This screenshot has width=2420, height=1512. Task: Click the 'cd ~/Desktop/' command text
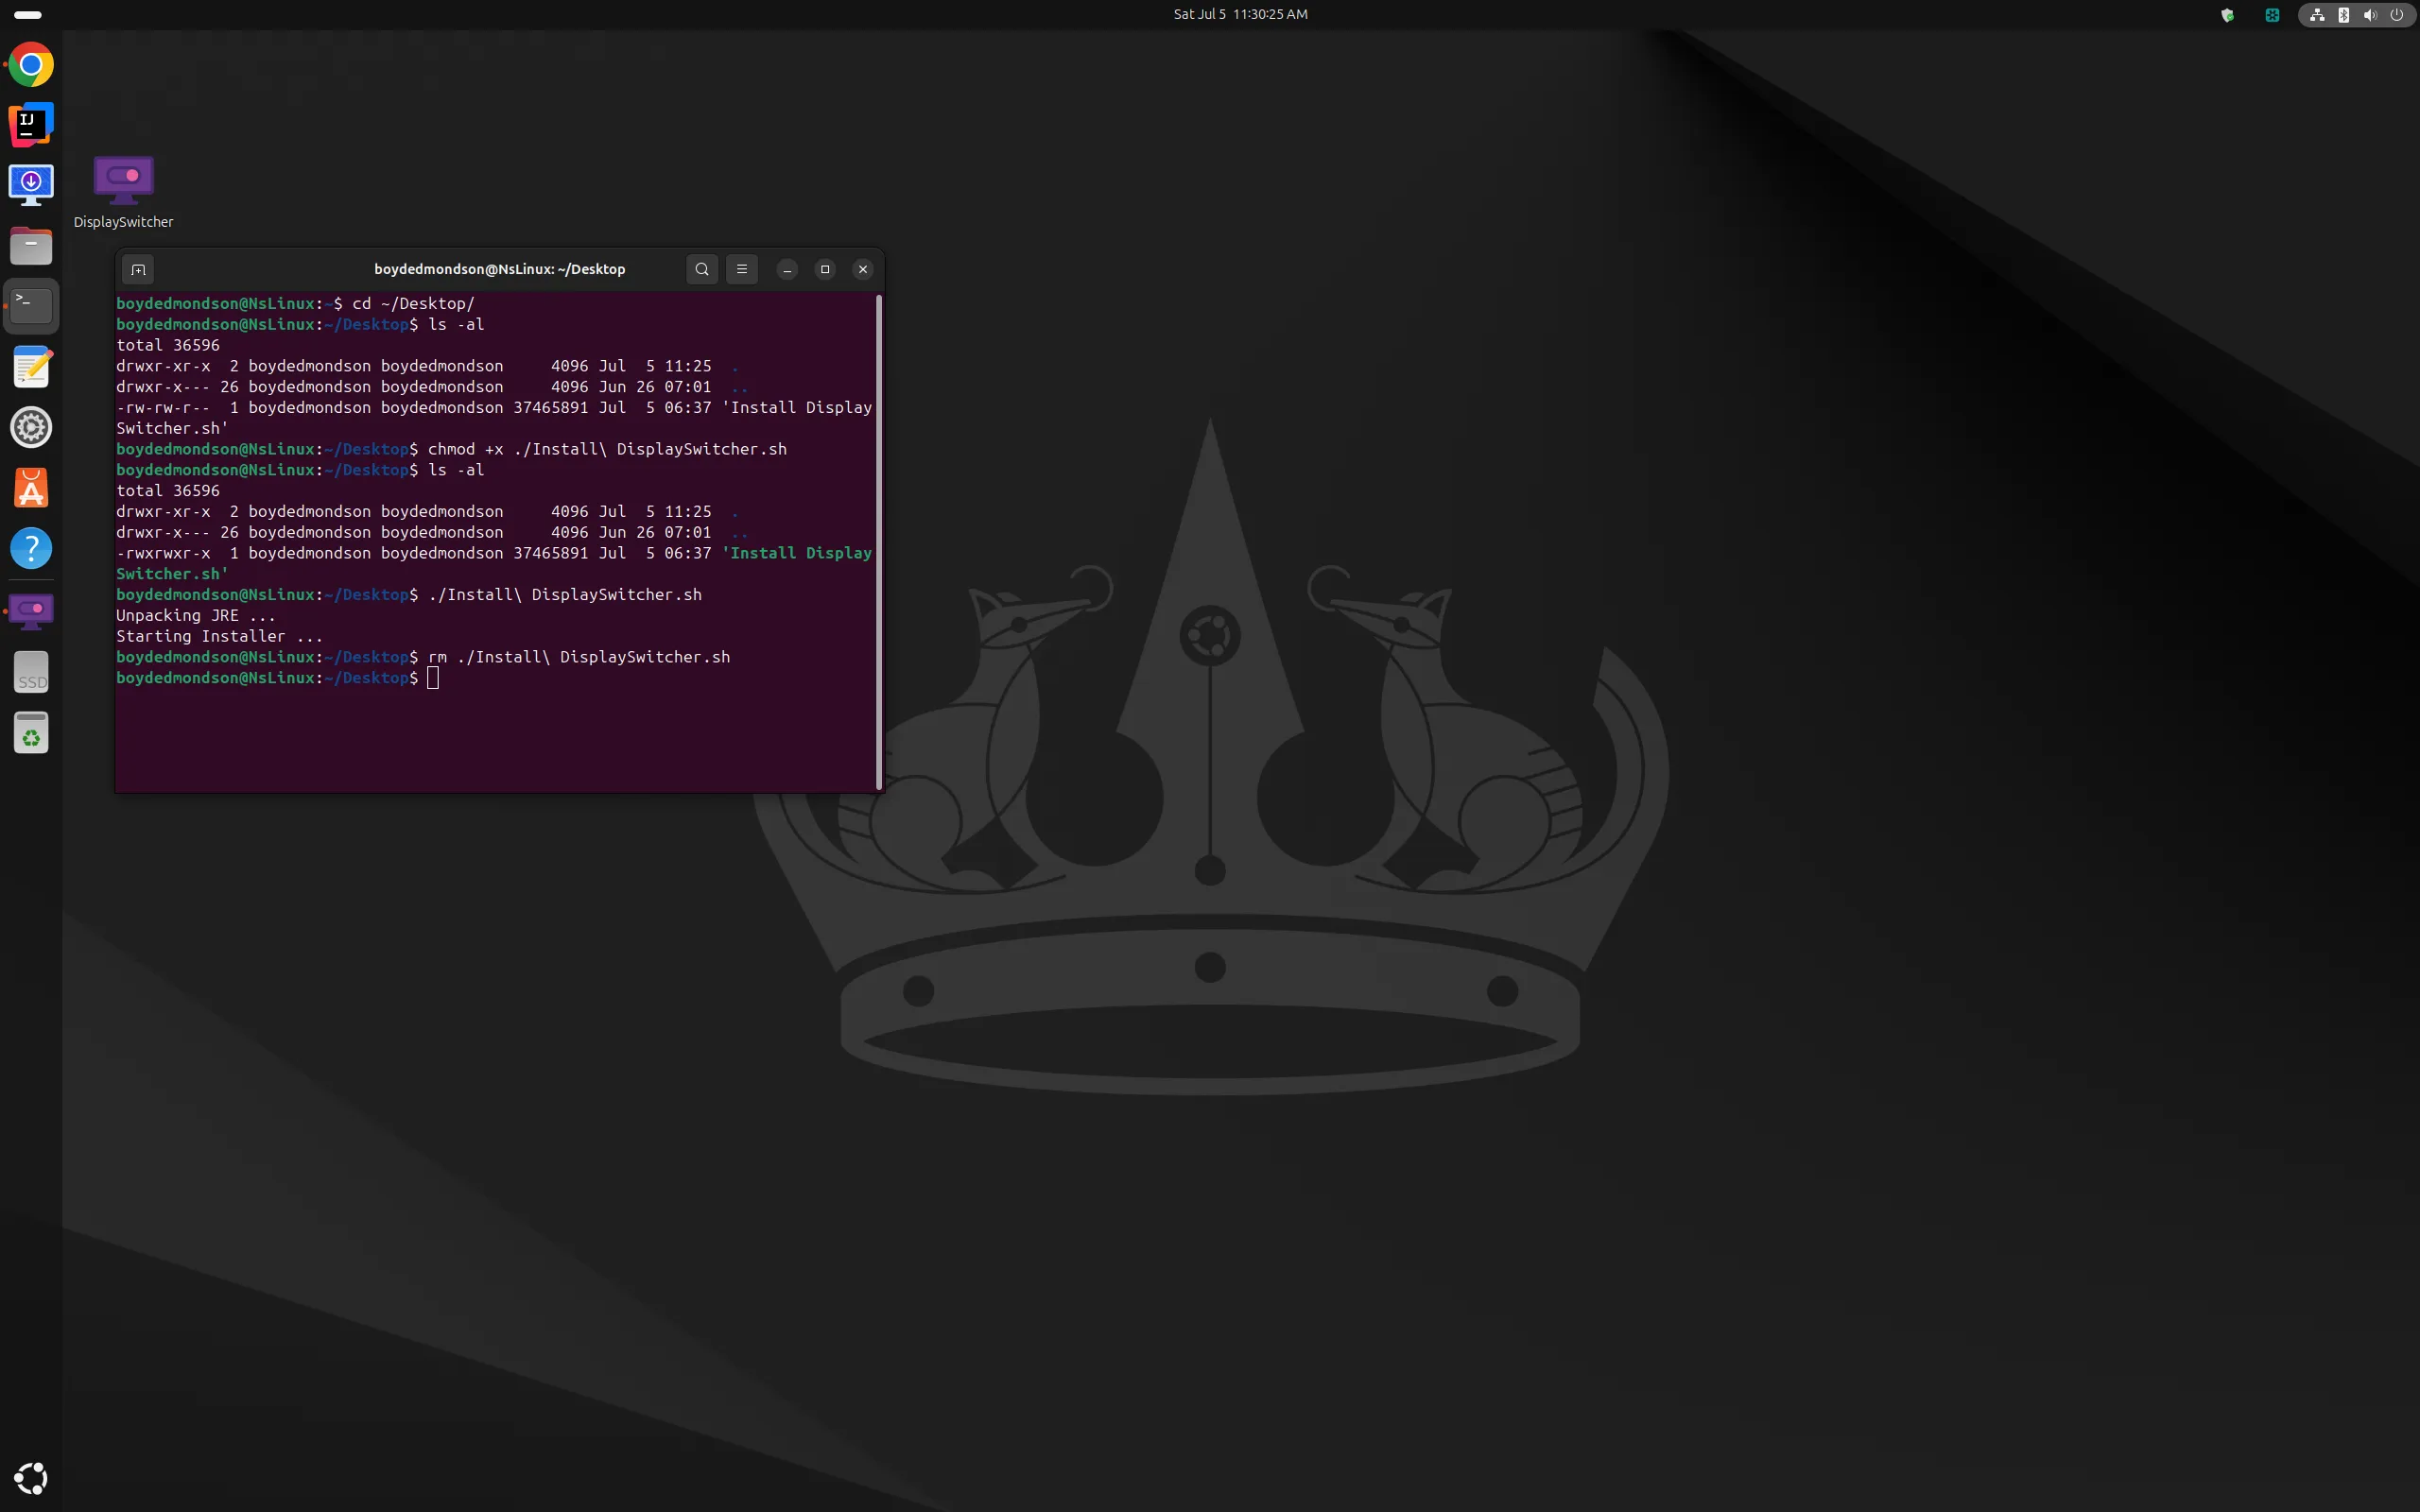413,303
